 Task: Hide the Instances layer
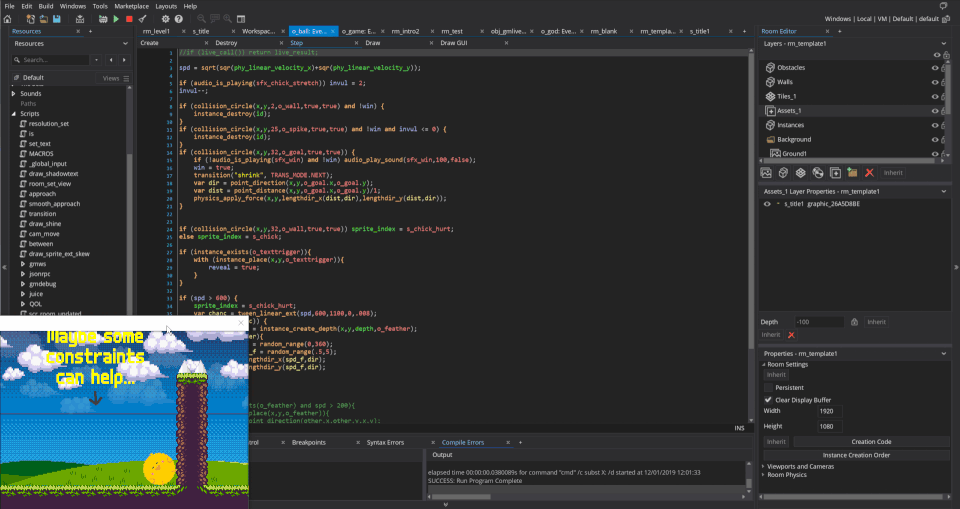[935, 125]
